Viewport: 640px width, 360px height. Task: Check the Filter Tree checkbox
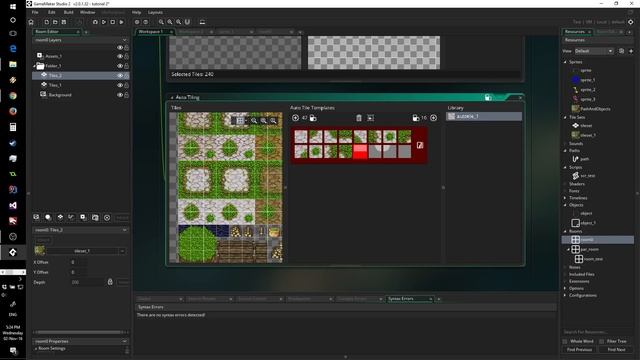point(601,341)
